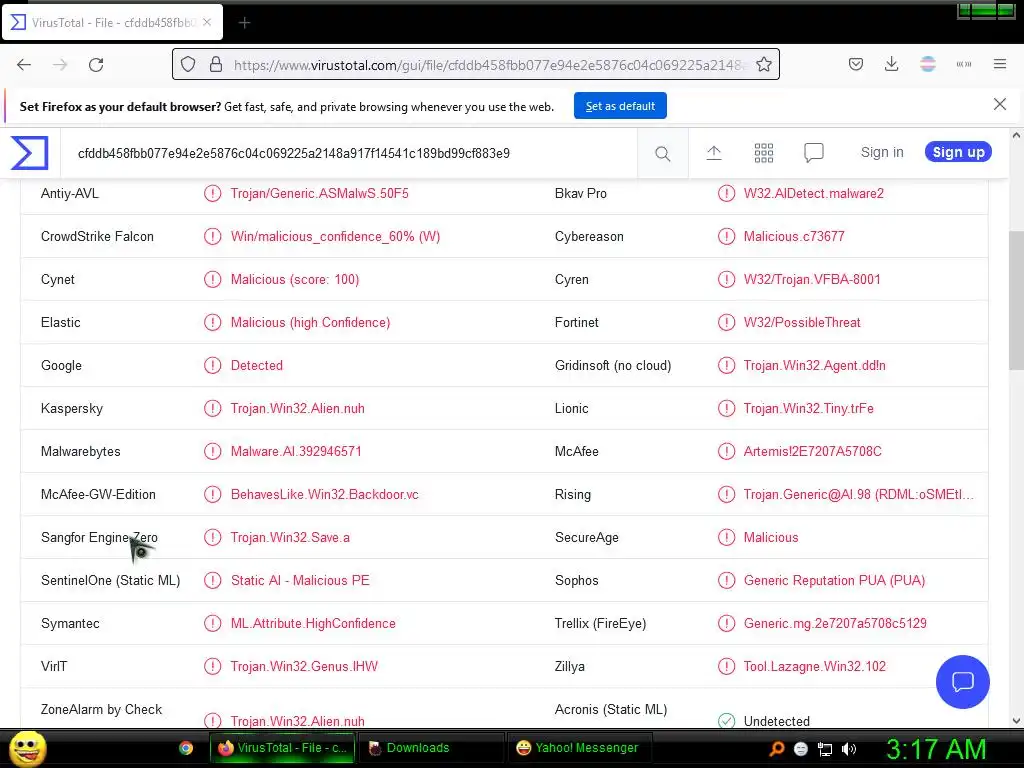This screenshot has width=1024, height=768.
Task: Click the Set as default button
Action: coord(620,106)
